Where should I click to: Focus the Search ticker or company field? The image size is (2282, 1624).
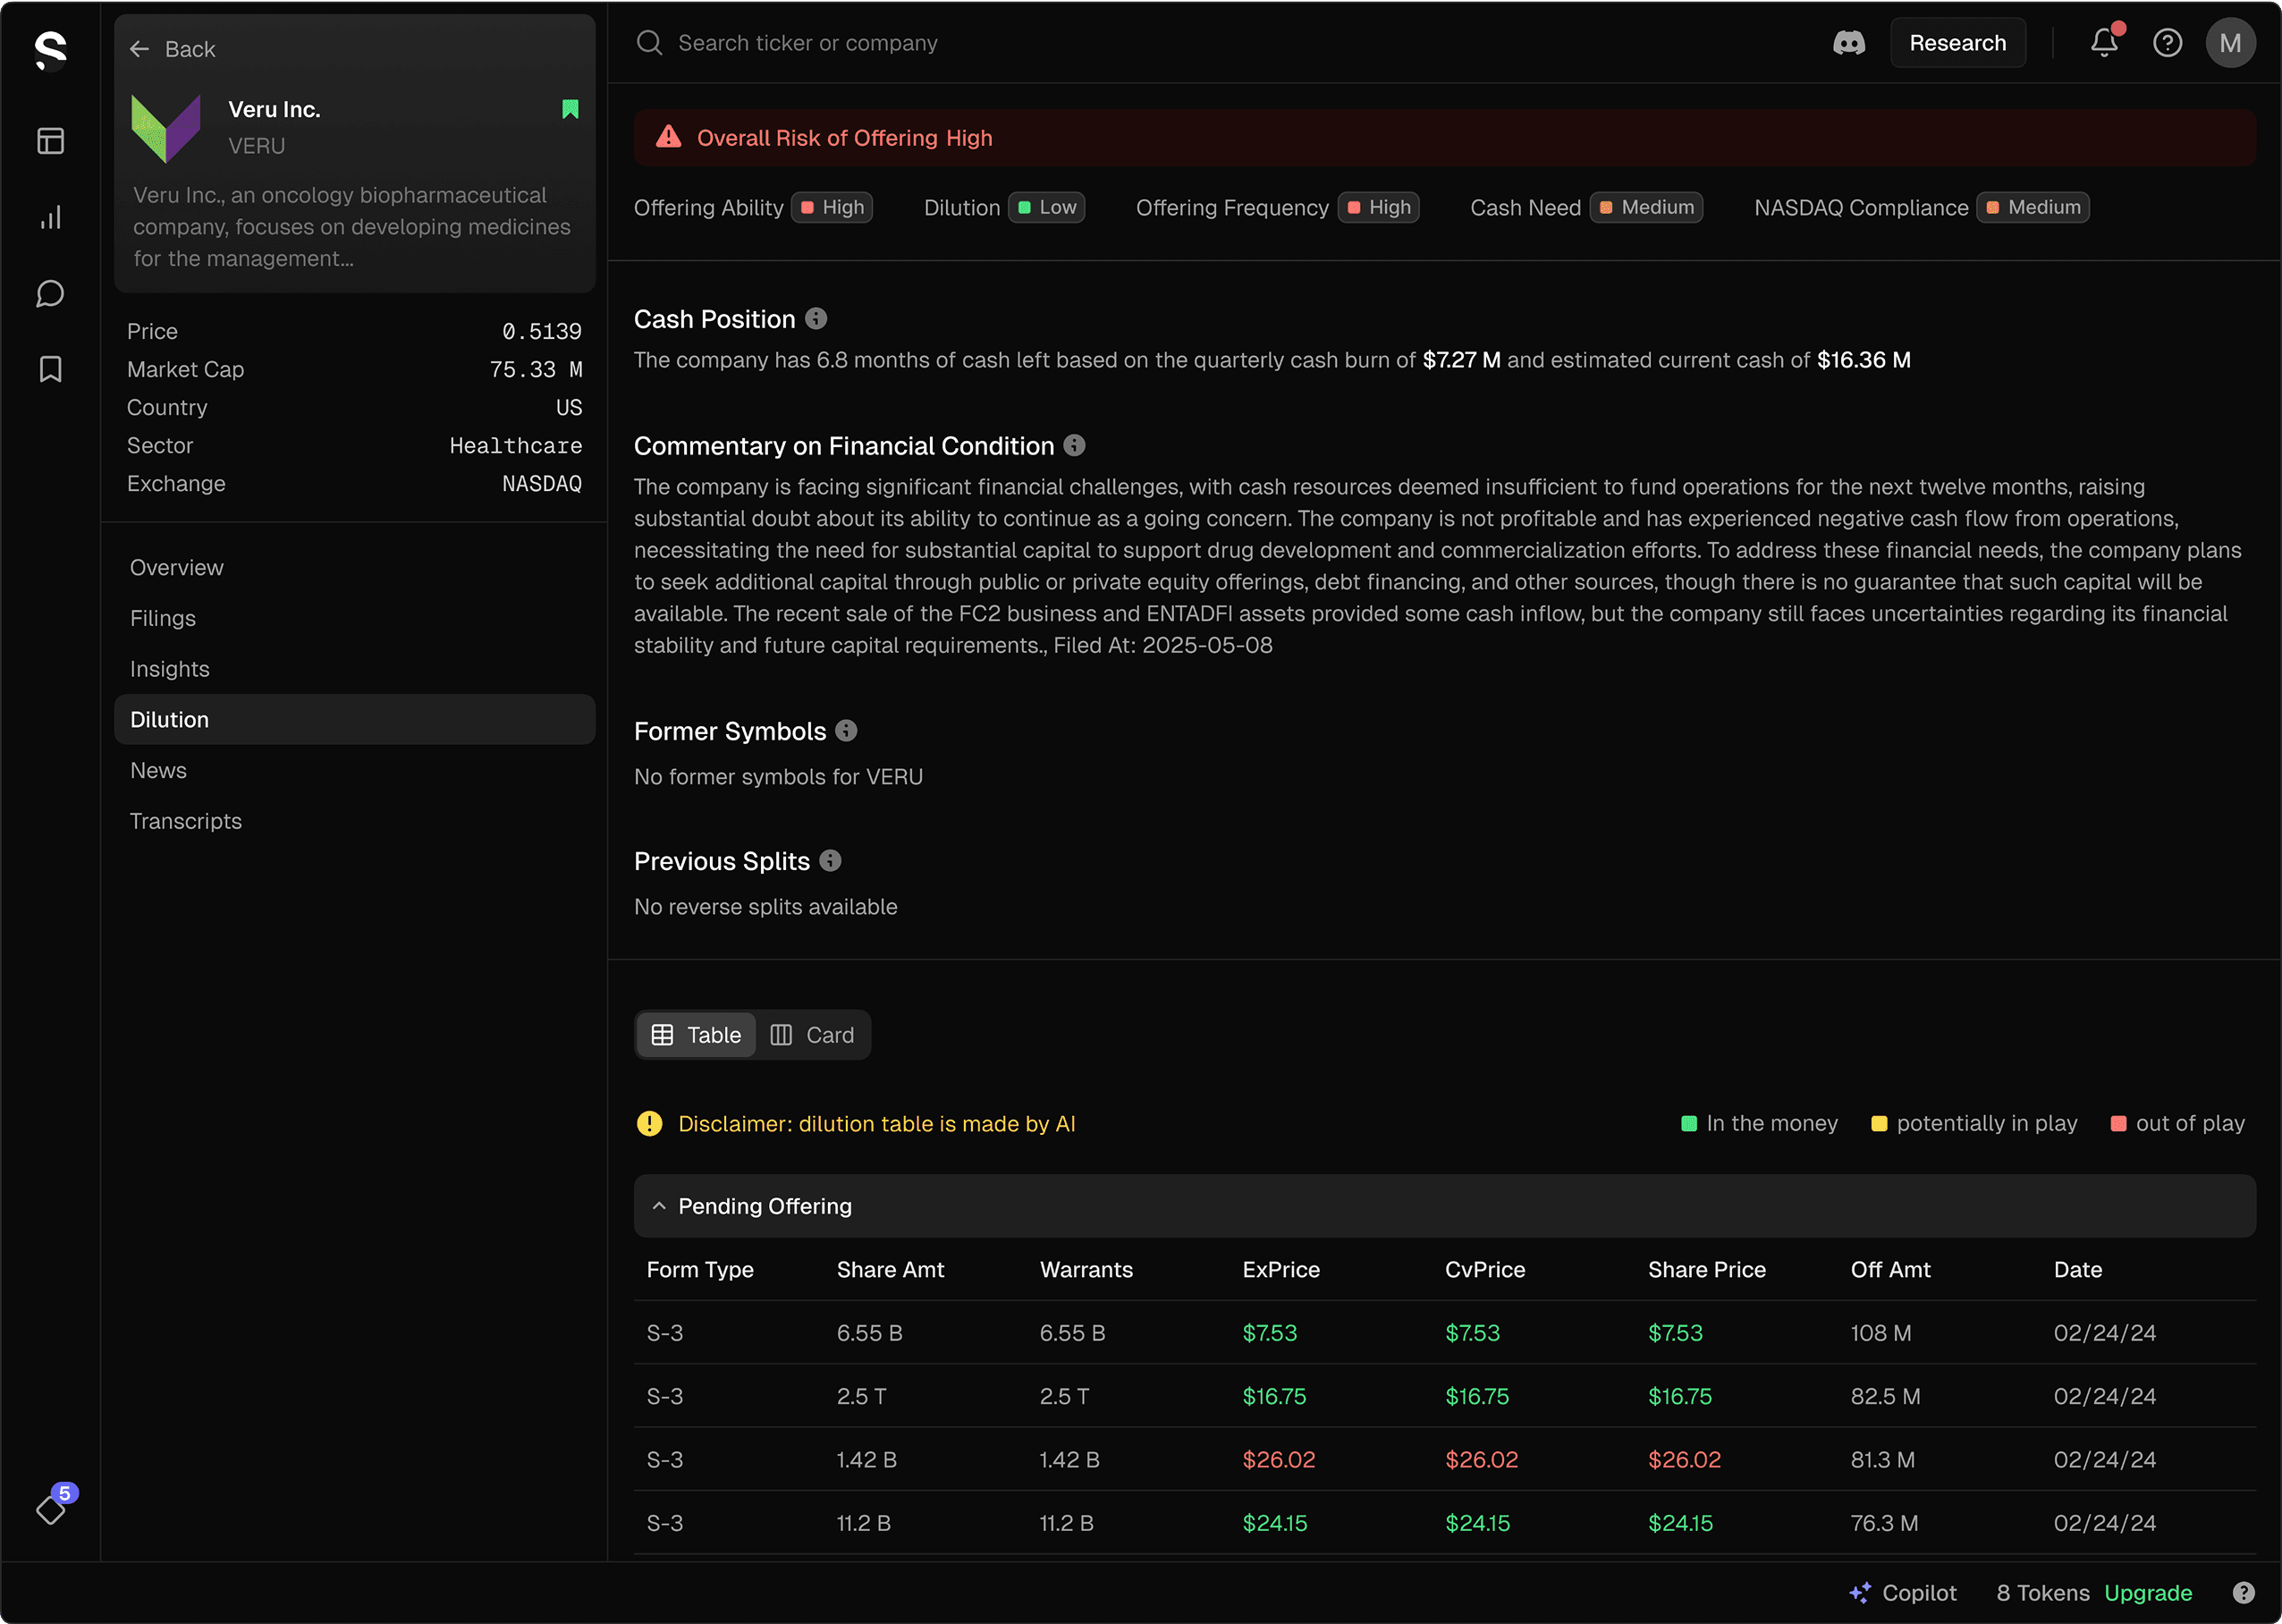coord(808,43)
